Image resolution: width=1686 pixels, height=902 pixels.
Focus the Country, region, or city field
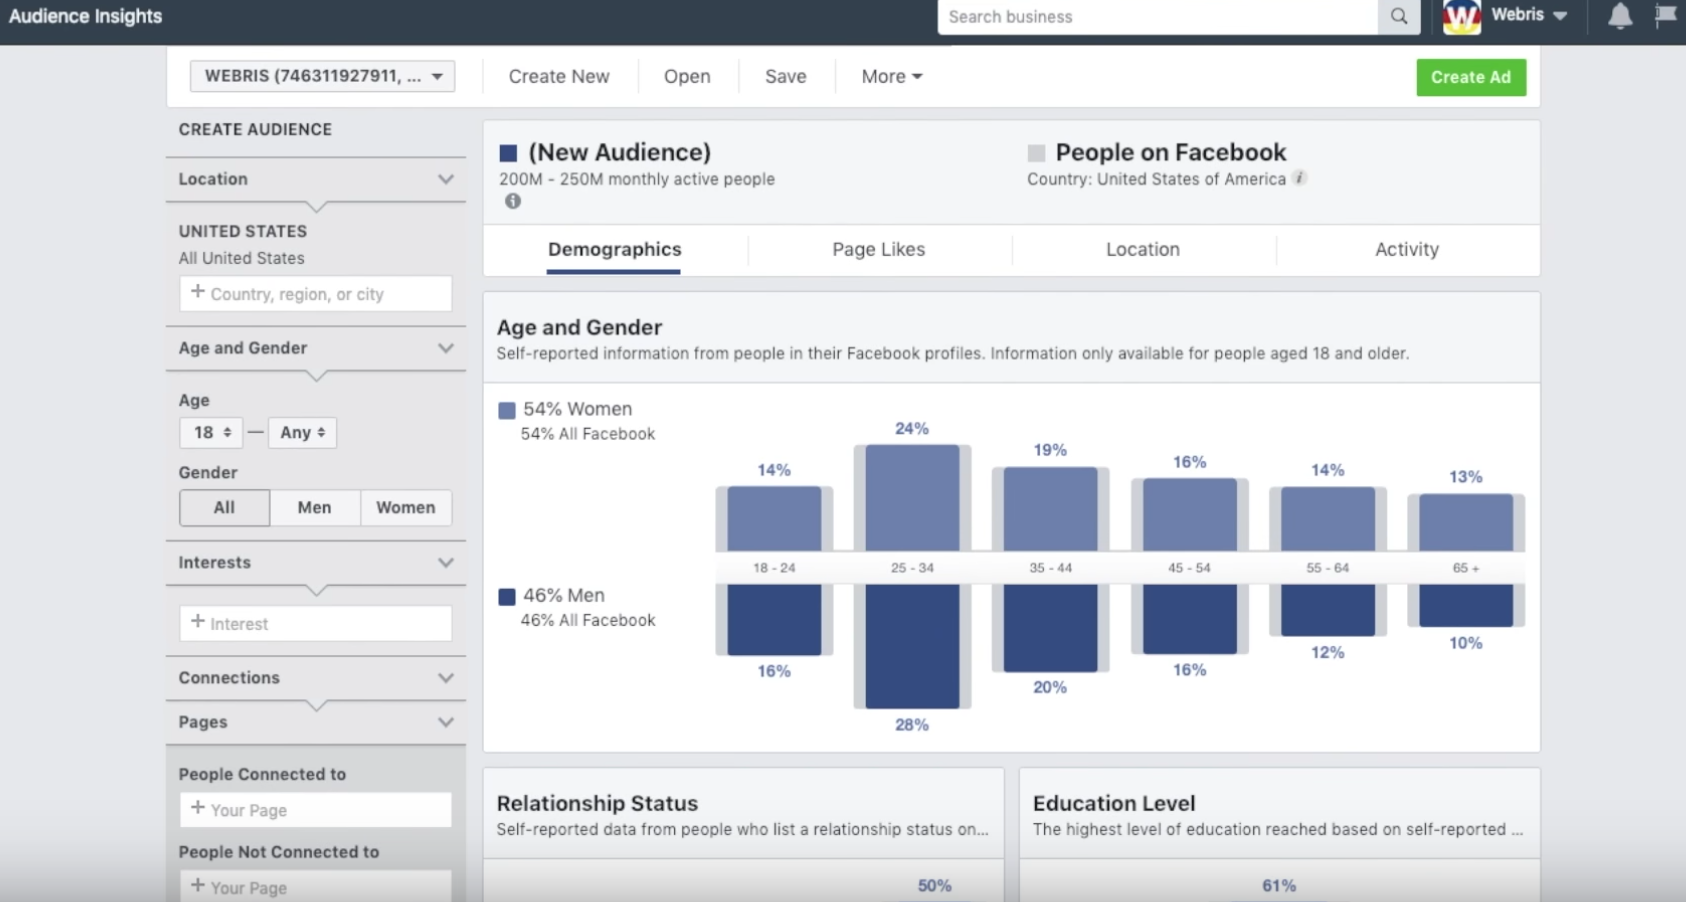coord(316,294)
